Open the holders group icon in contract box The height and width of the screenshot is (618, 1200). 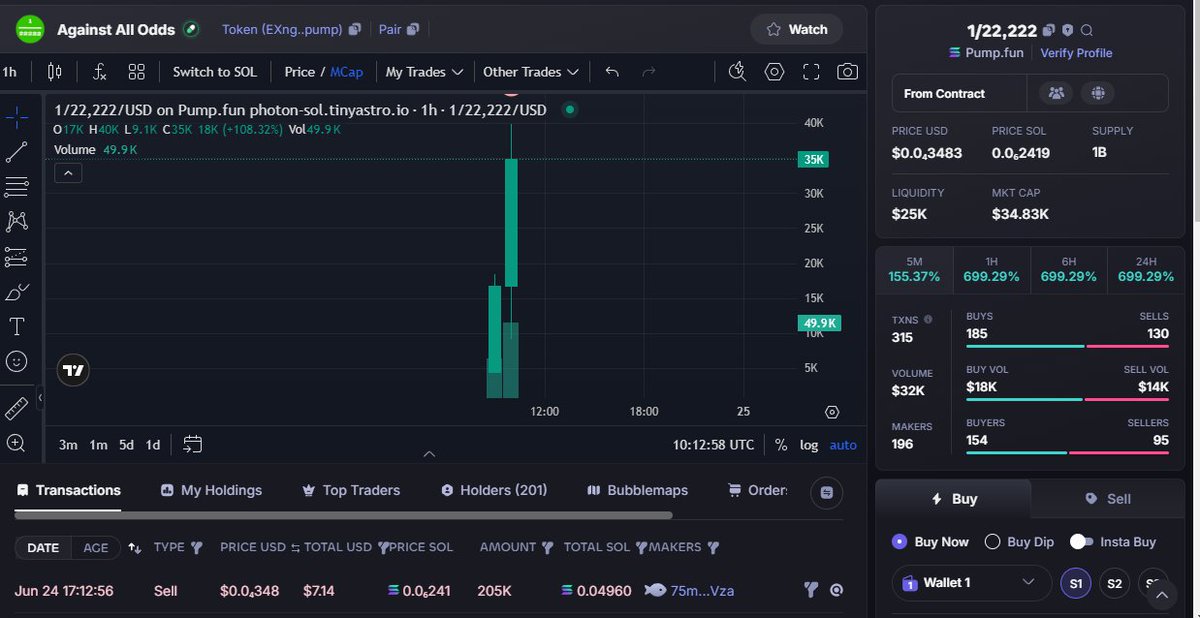coord(1055,93)
